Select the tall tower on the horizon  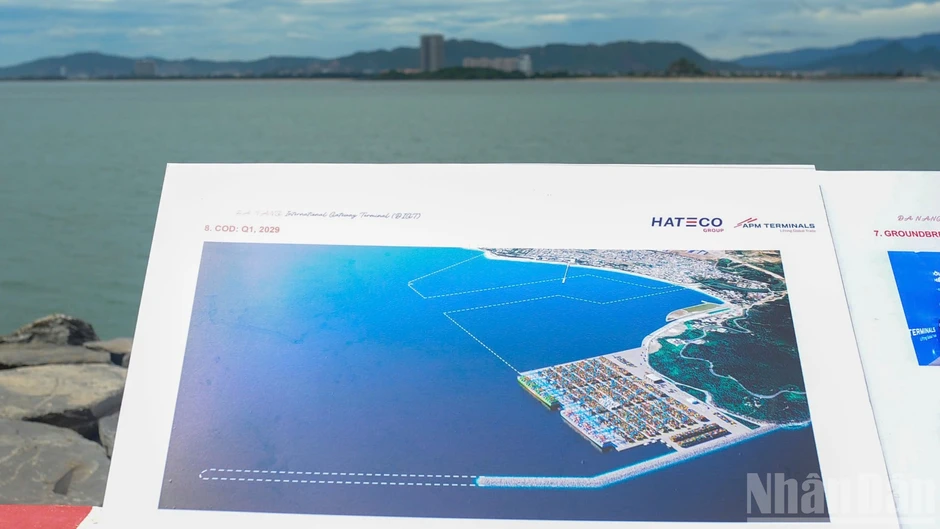pyautogui.click(x=432, y=53)
